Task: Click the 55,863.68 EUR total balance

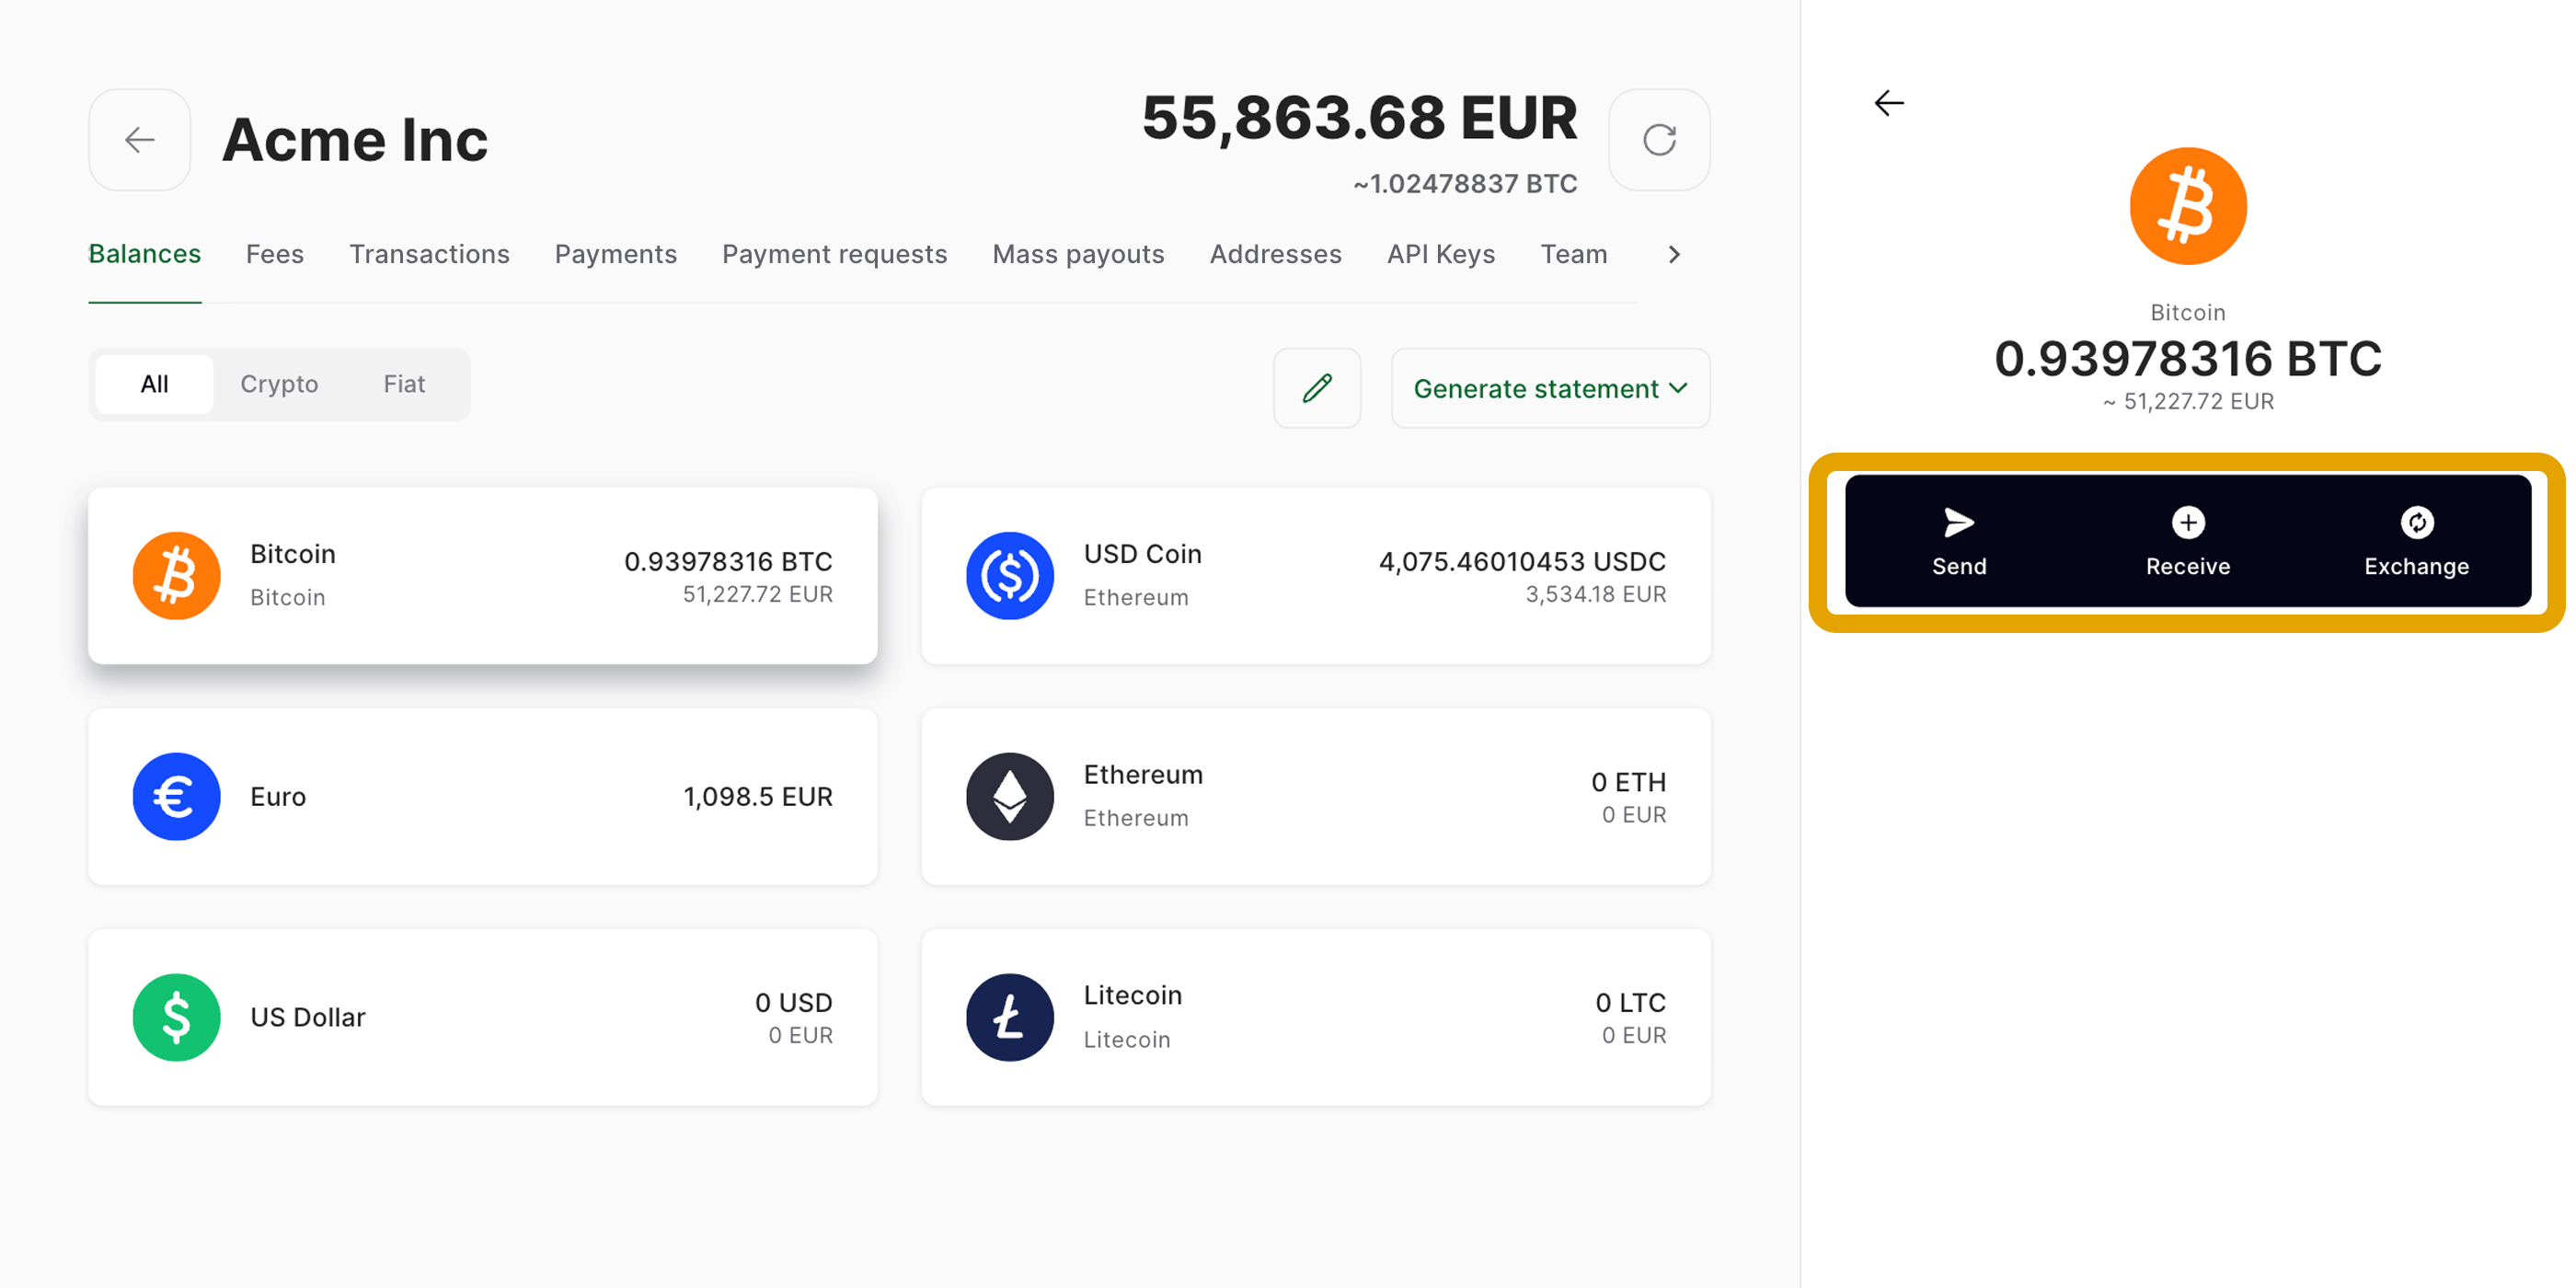Action: tap(1359, 118)
